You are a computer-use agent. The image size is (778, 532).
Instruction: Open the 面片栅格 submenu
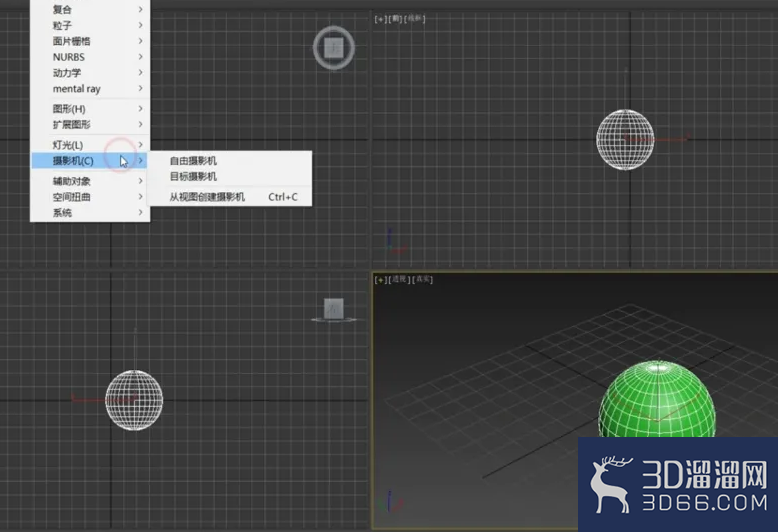[90, 41]
